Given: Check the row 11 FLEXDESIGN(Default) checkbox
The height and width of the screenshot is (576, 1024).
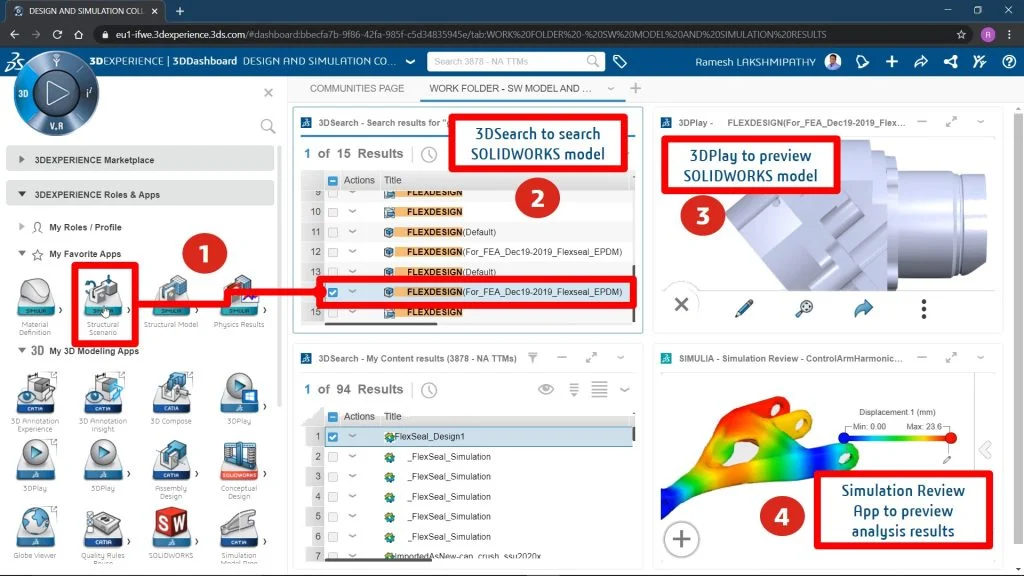Looking at the screenshot, I should click(x=333, y=232).
